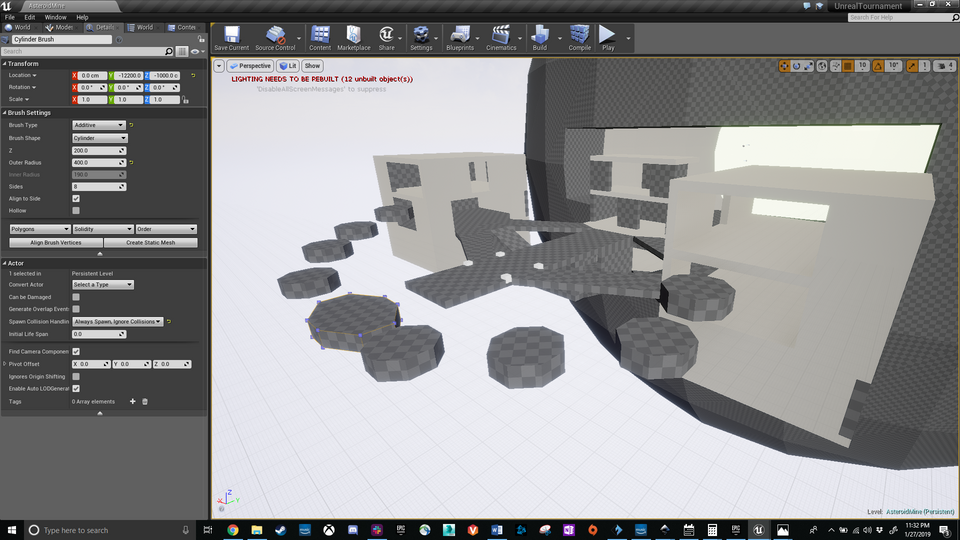Enable the Can be Damaged checkbox
Viewport: 960px width, 540px height.
(x=76, y=297)
